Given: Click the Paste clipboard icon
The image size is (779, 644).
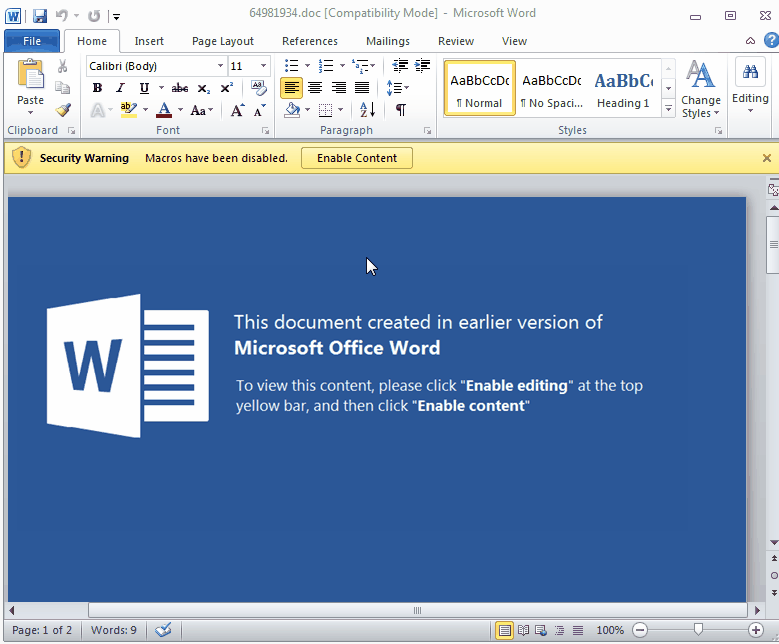Looking at the screenshot, I should pyautogui.click(x=30, y=74).
